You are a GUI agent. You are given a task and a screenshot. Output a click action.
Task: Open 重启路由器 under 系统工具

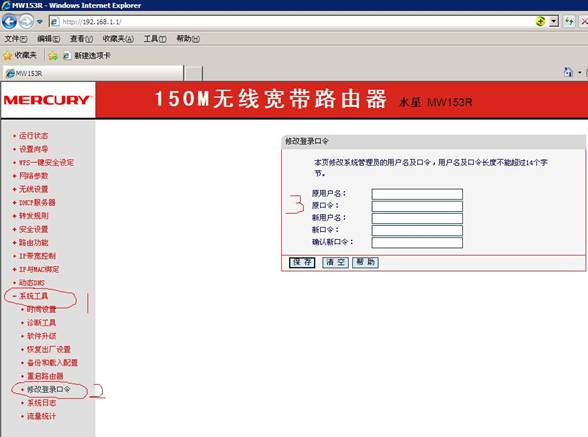45,376
